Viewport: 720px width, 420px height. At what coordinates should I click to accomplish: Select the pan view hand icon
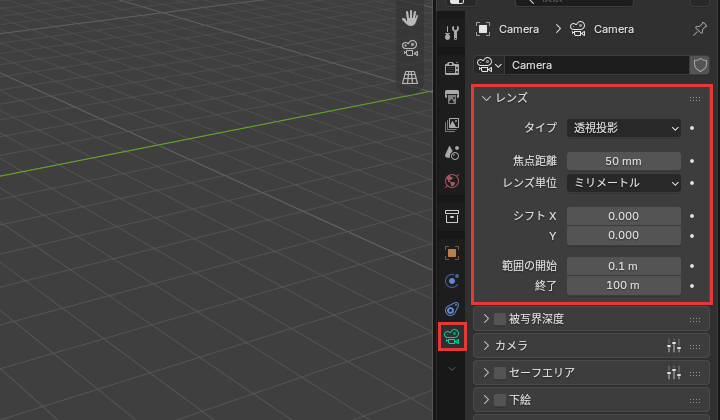(x=410, y=18)
